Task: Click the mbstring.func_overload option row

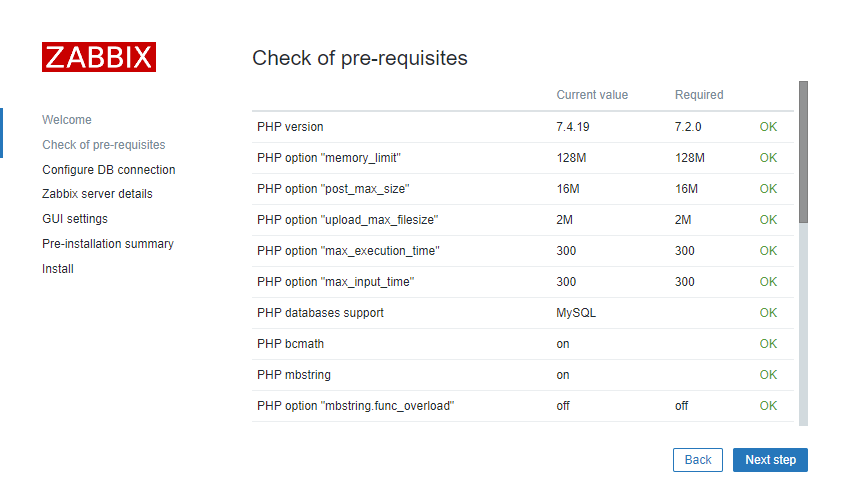Action: 523,406
